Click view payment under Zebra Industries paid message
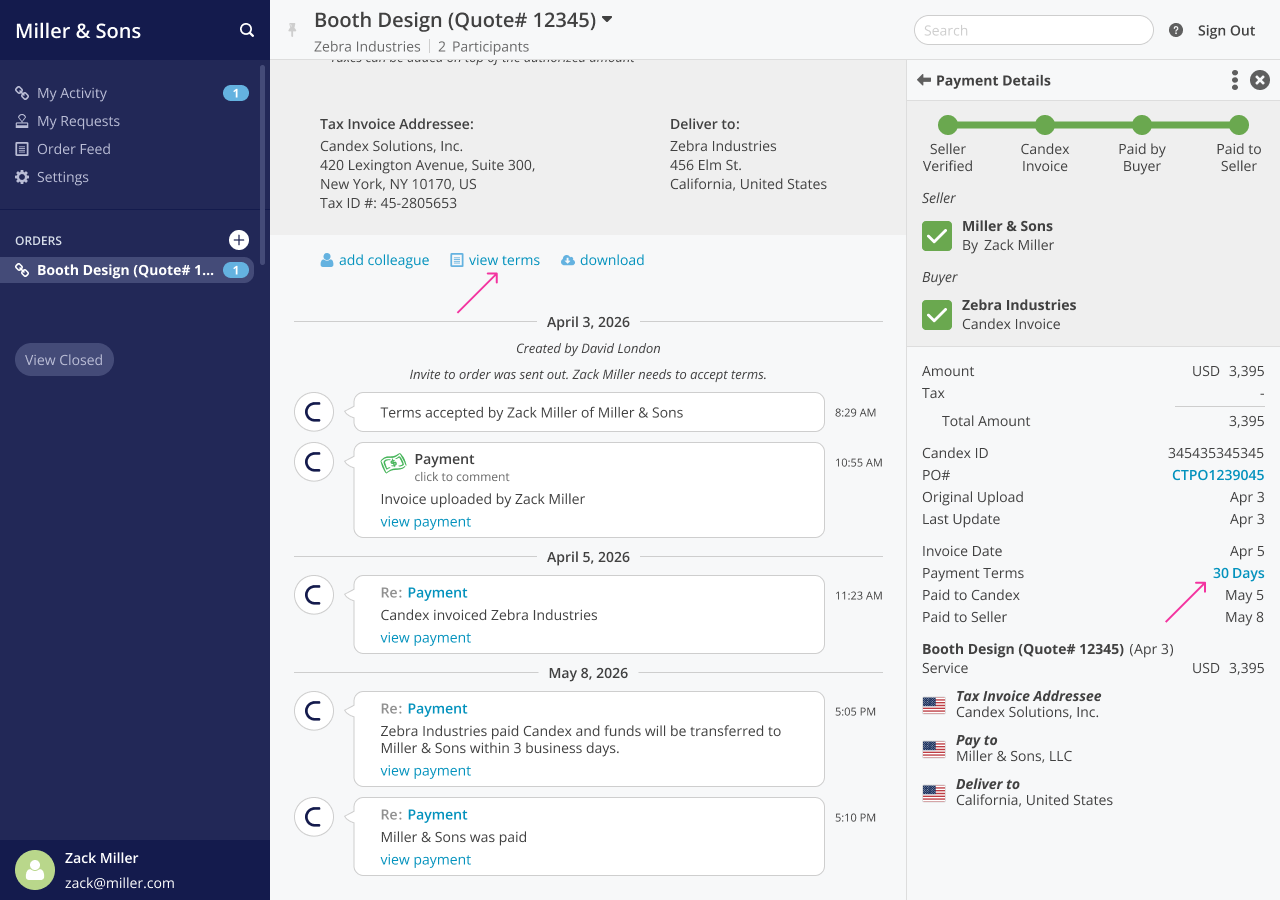1280x900 pixels. point(426,771)
